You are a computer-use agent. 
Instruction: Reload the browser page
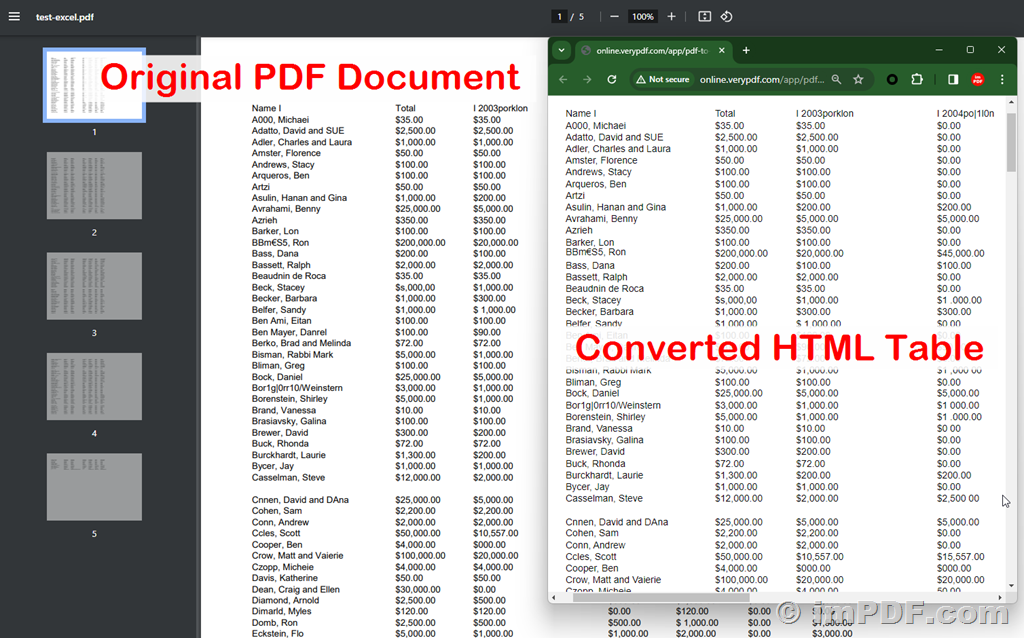612,79
